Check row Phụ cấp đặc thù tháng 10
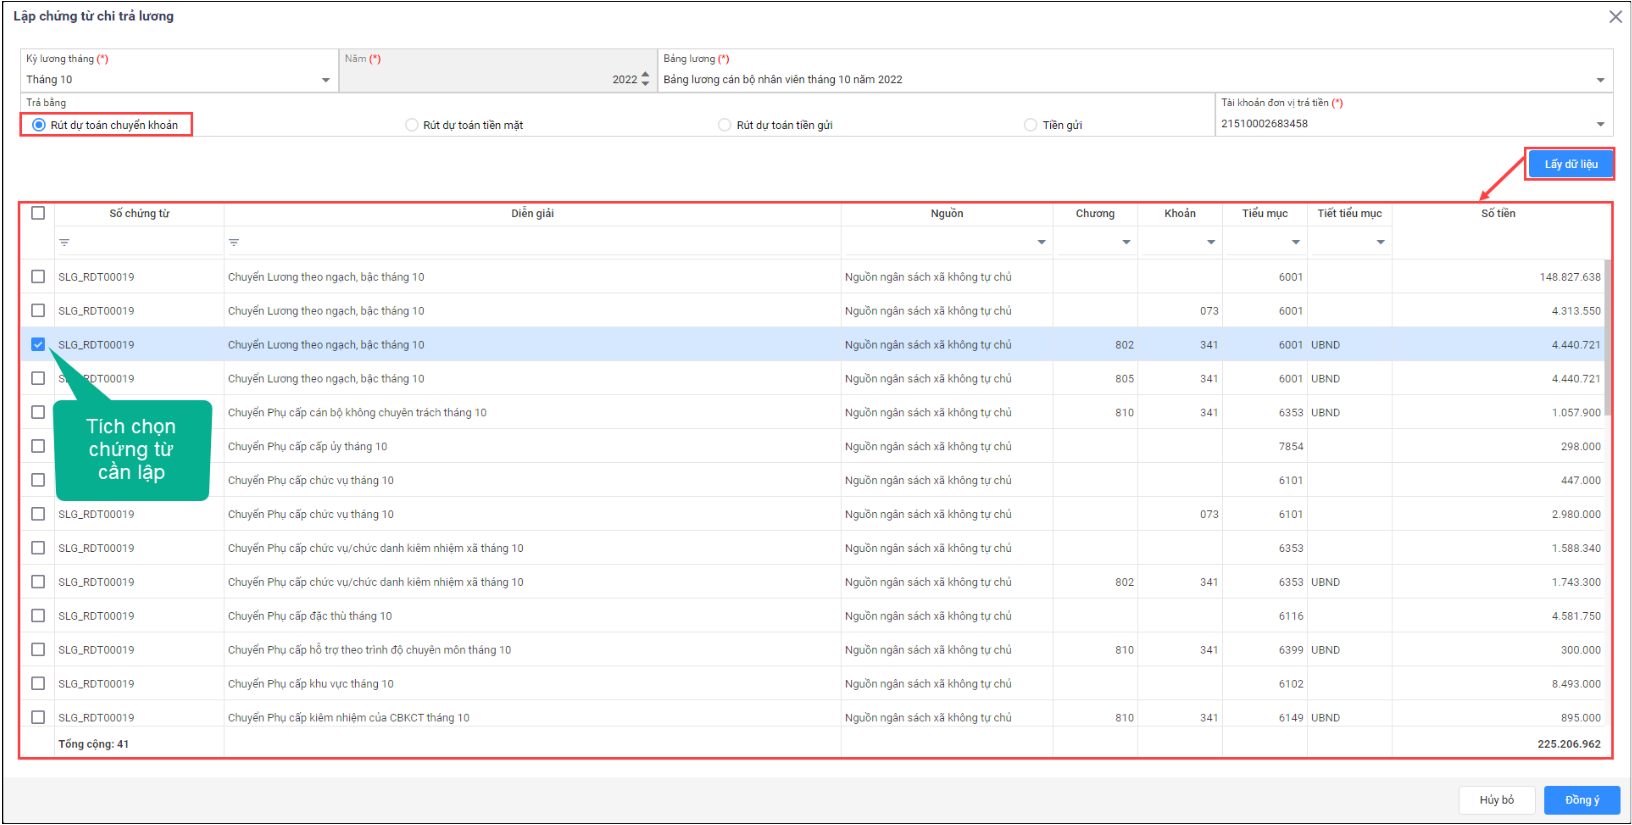Screen dimensions: 1632x825 click(38, 616)
